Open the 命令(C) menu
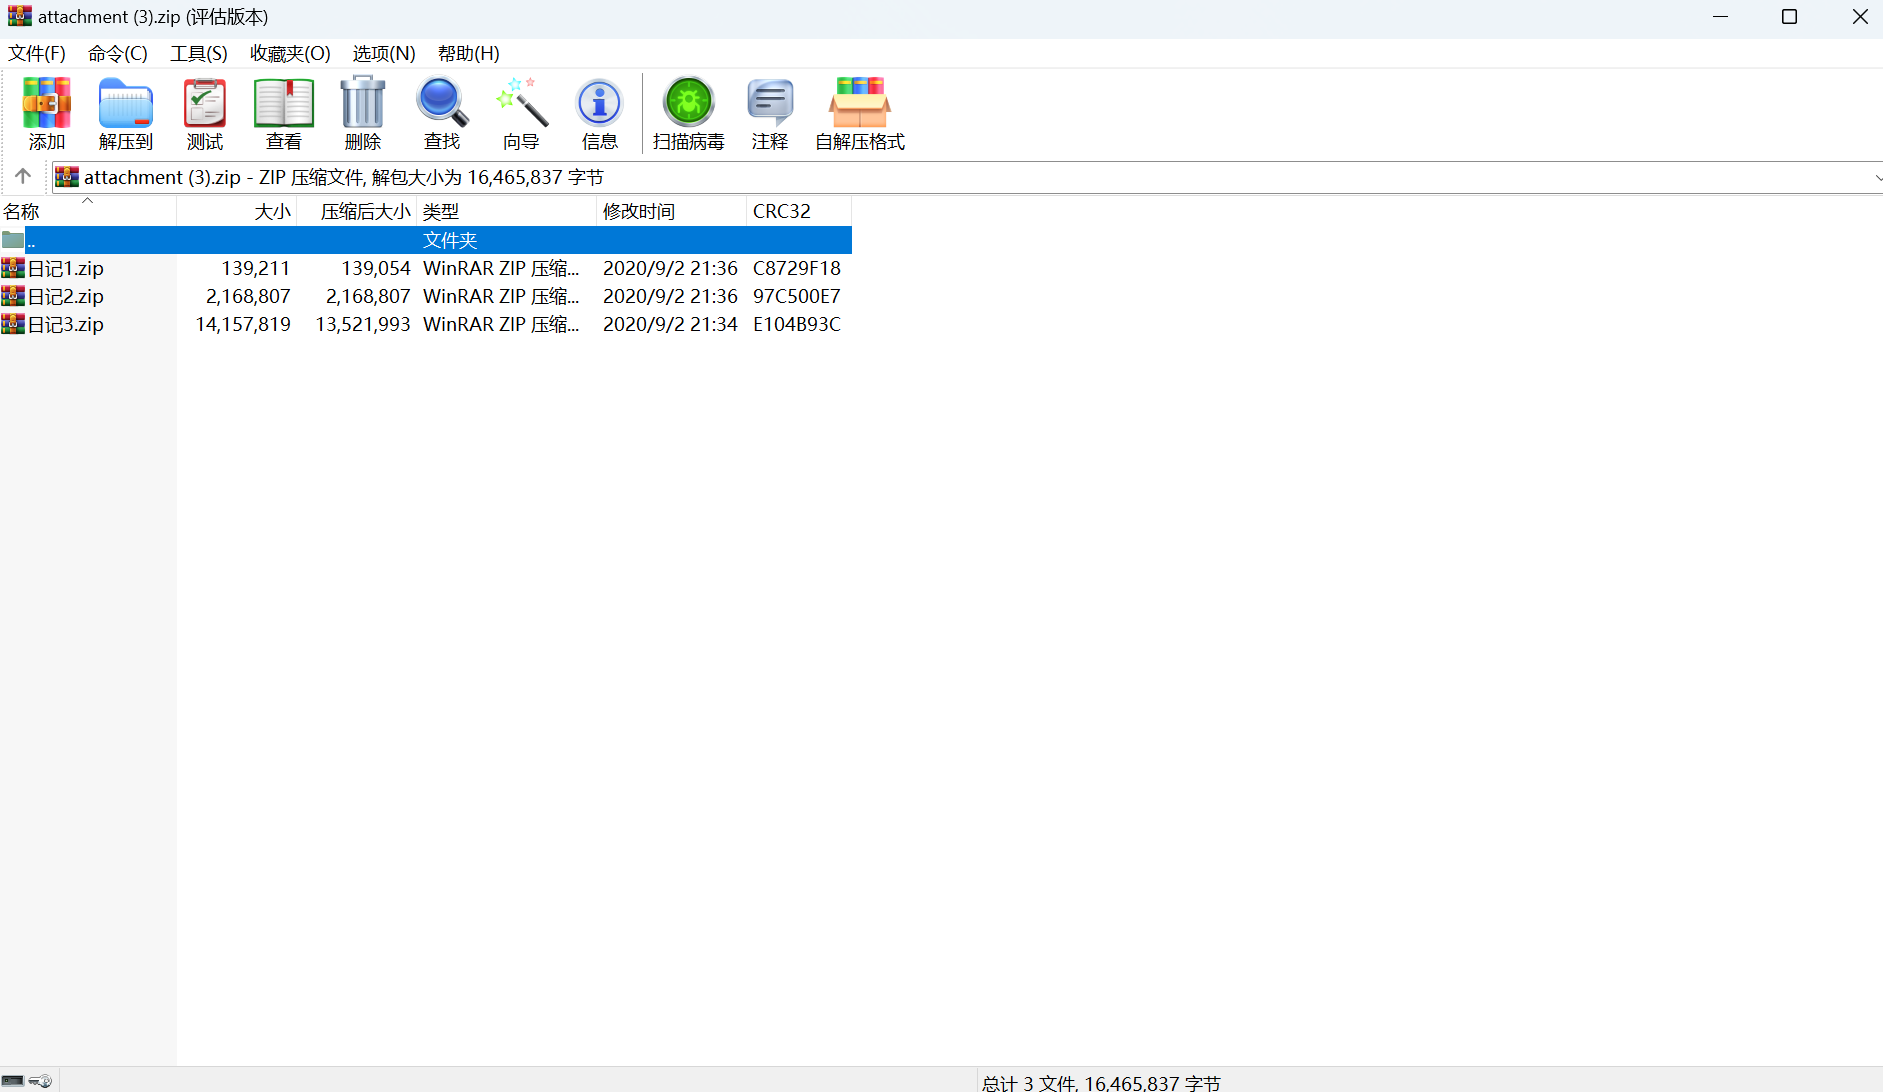Screen dimensions: 1883x1092 click(x=118, y=53)
